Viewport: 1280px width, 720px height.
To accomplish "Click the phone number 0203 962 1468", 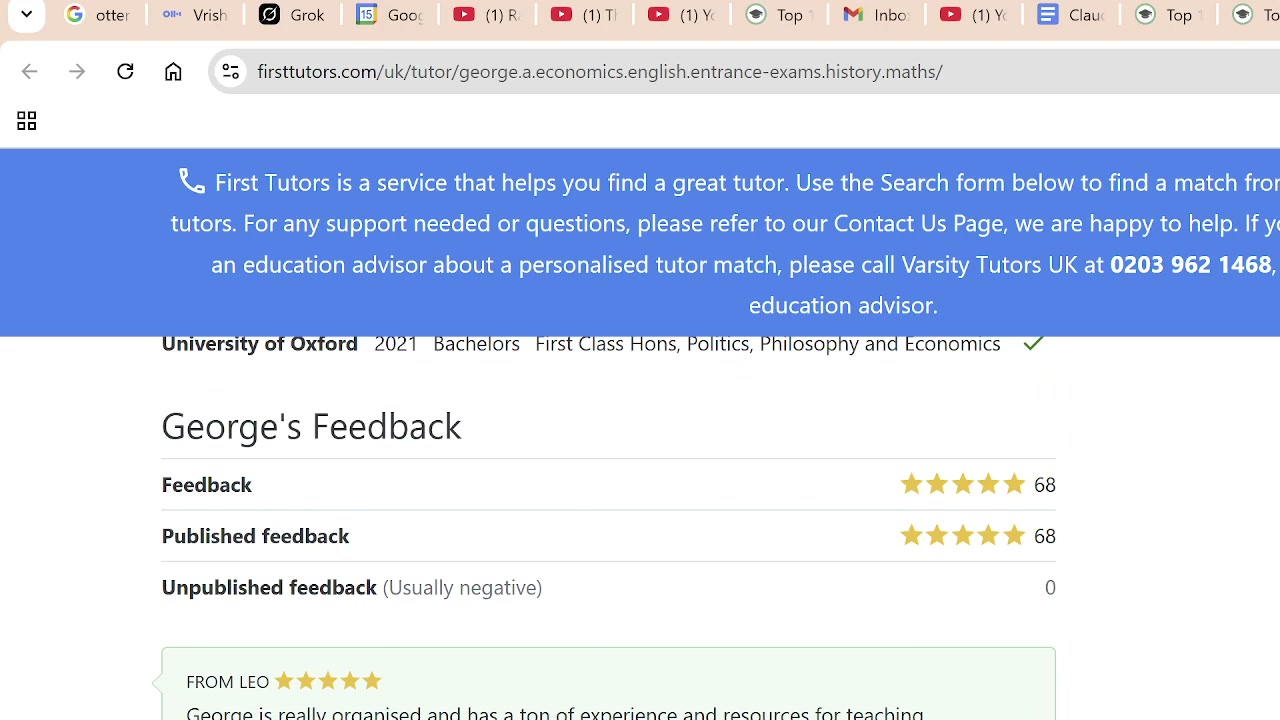I will [x=1190, y=264].
